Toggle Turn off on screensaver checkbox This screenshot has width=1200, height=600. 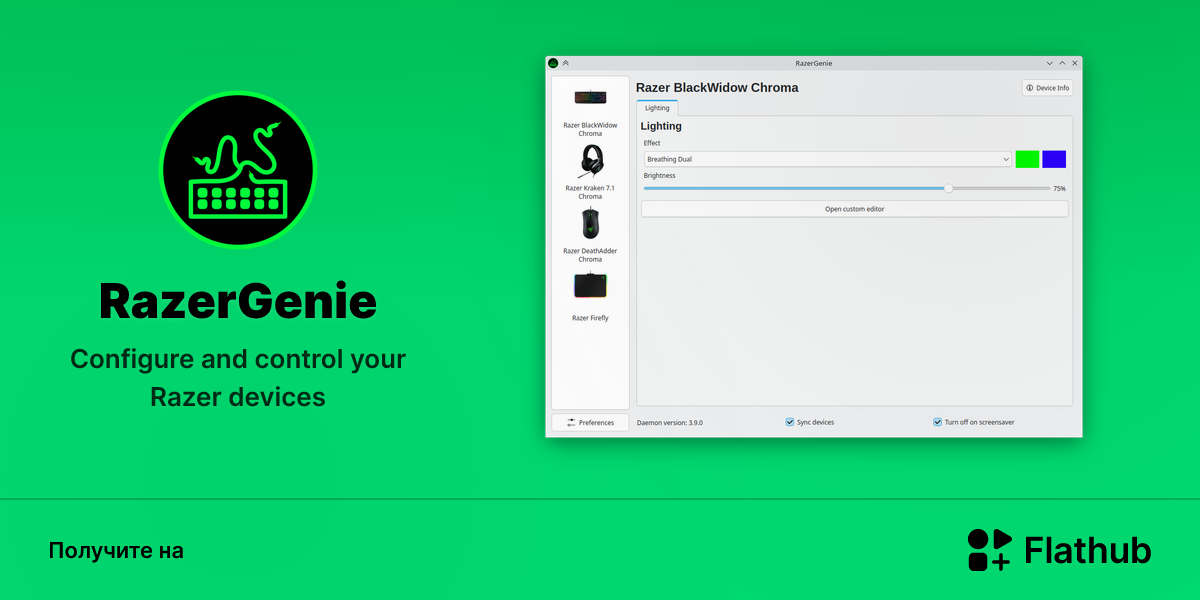click(x=938, y=422)
